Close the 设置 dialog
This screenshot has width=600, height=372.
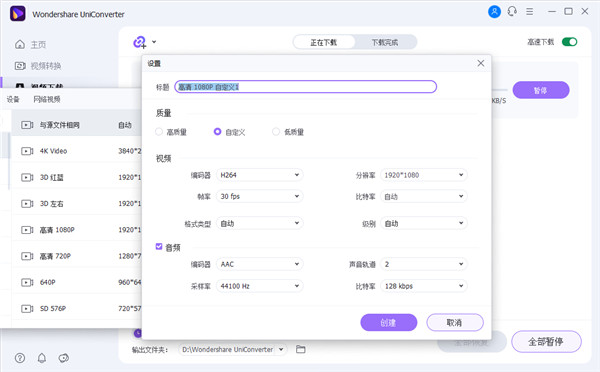pos(481,63)
